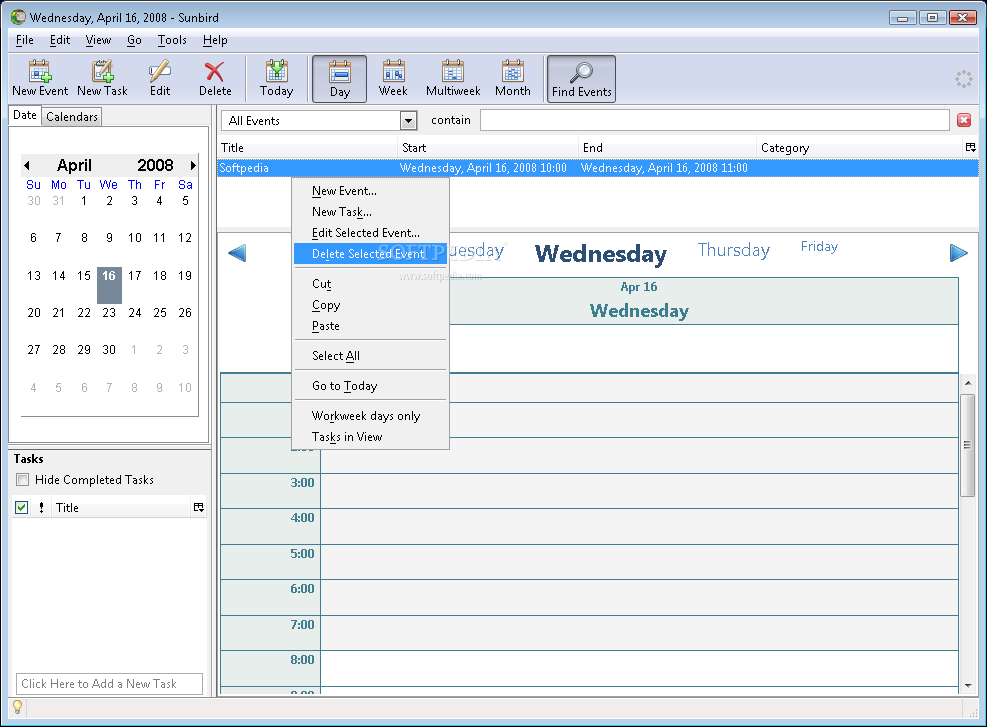Screen dimensions: 987x727
Task: Go to the next day with the right blue arrow
Action: pos(959,253)
